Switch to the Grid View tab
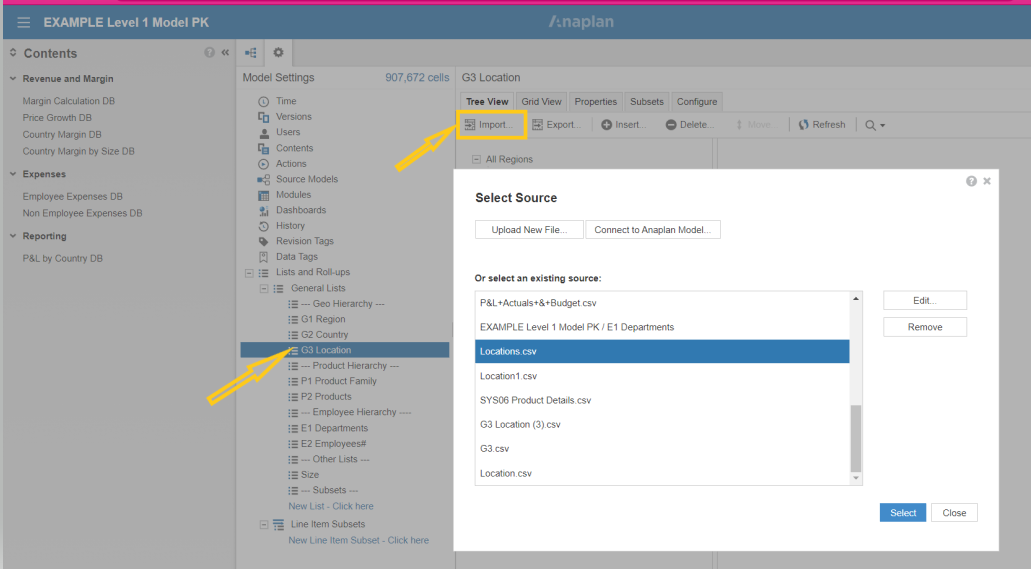The image size is (1031, 569). (541, 101)
